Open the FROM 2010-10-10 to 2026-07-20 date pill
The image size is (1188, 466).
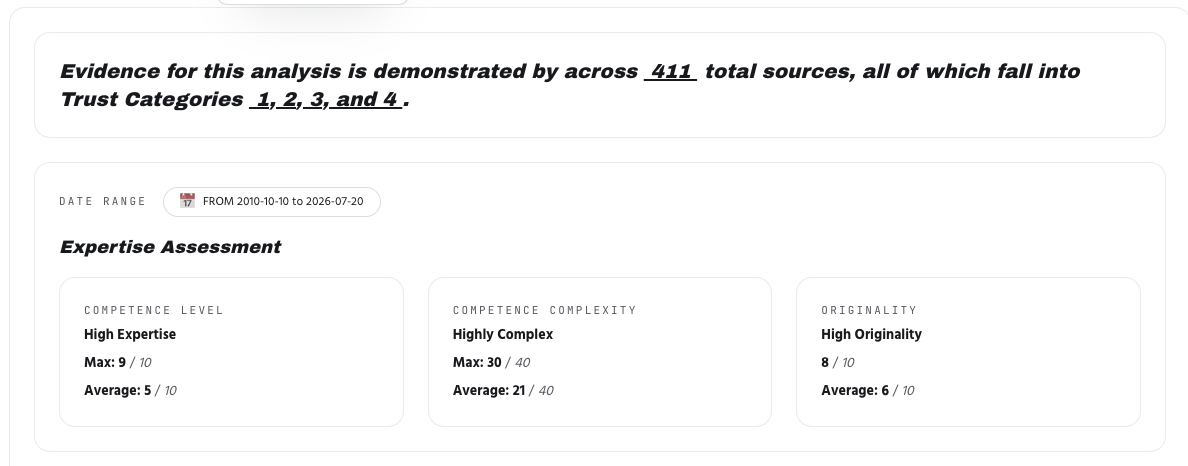(x=271, y=202)
